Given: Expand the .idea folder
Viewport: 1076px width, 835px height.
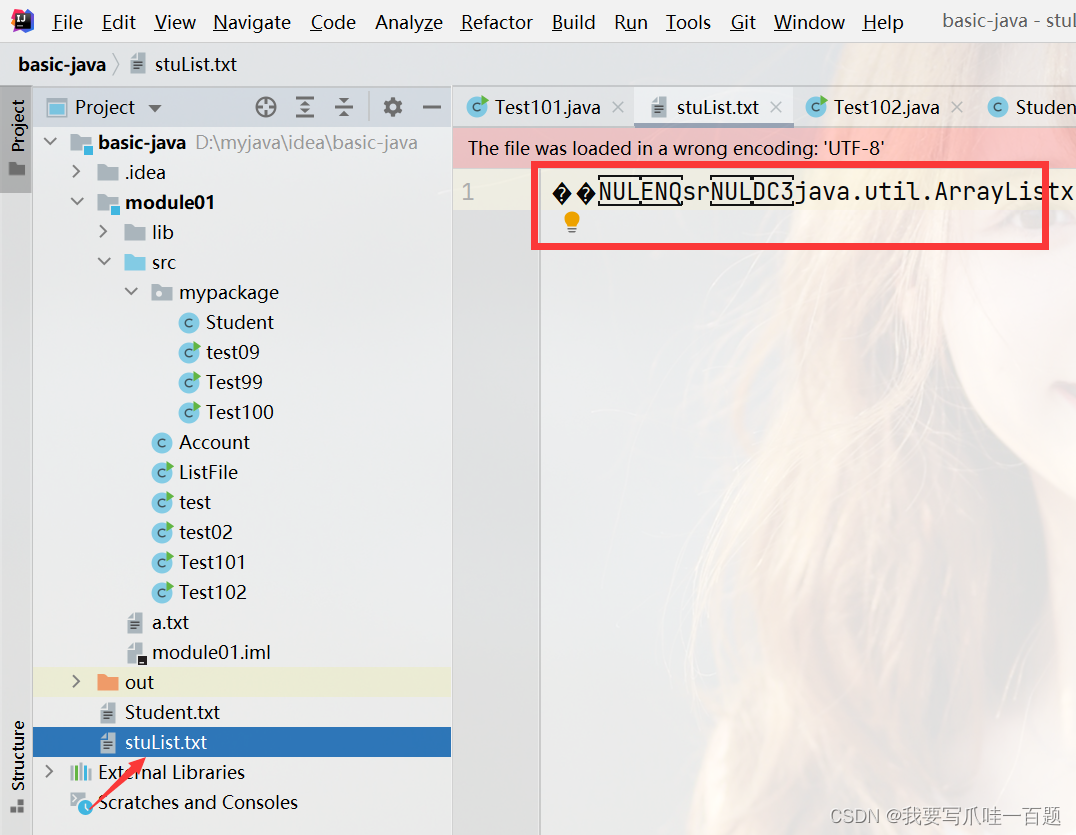Looking at the screenshot, I should [x=76, y=172].
